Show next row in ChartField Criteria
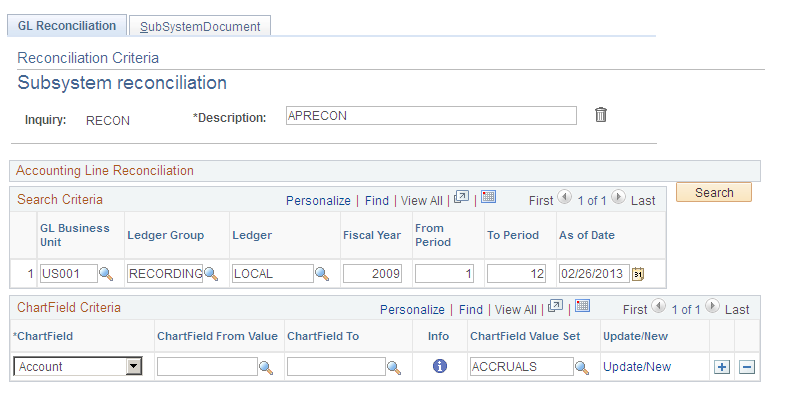This screenshot has height=399, width=787. 712,306
